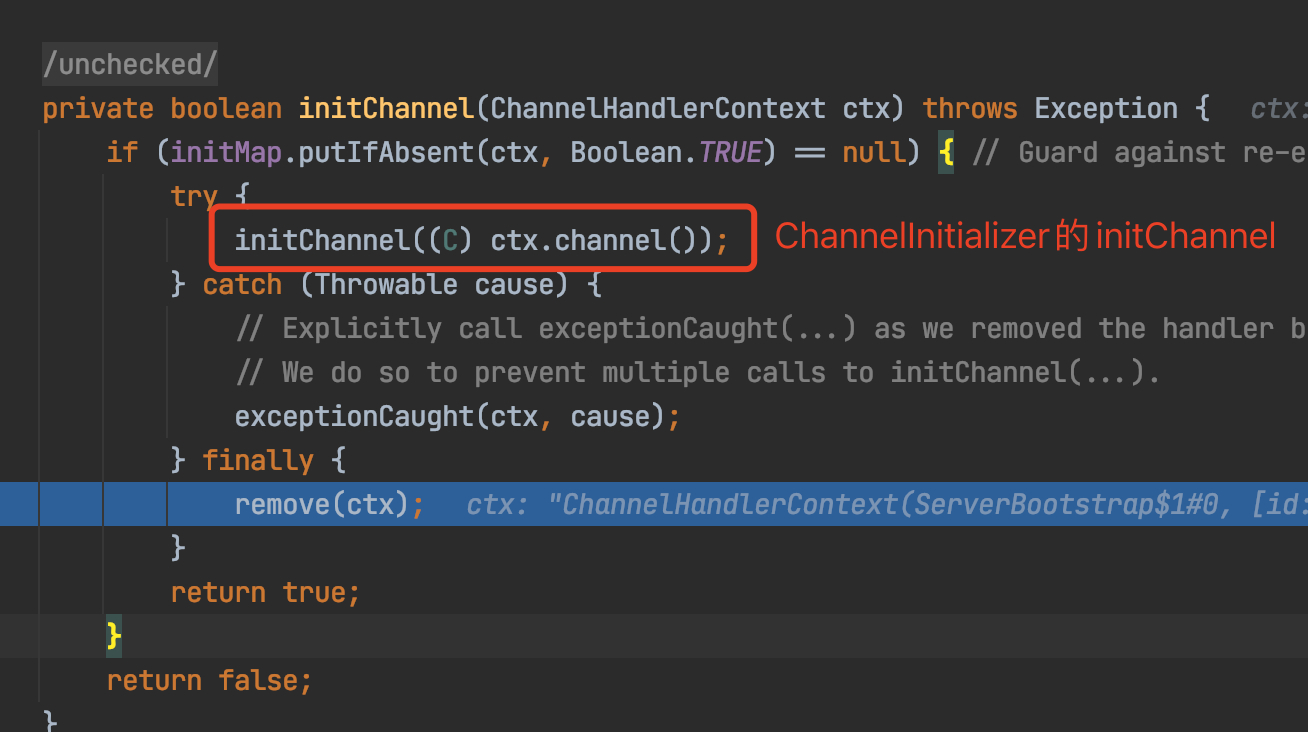This screenshot has width=1308, height=732.
Task: Click the 'Exception' type after throws
Action: point(1106,108)
